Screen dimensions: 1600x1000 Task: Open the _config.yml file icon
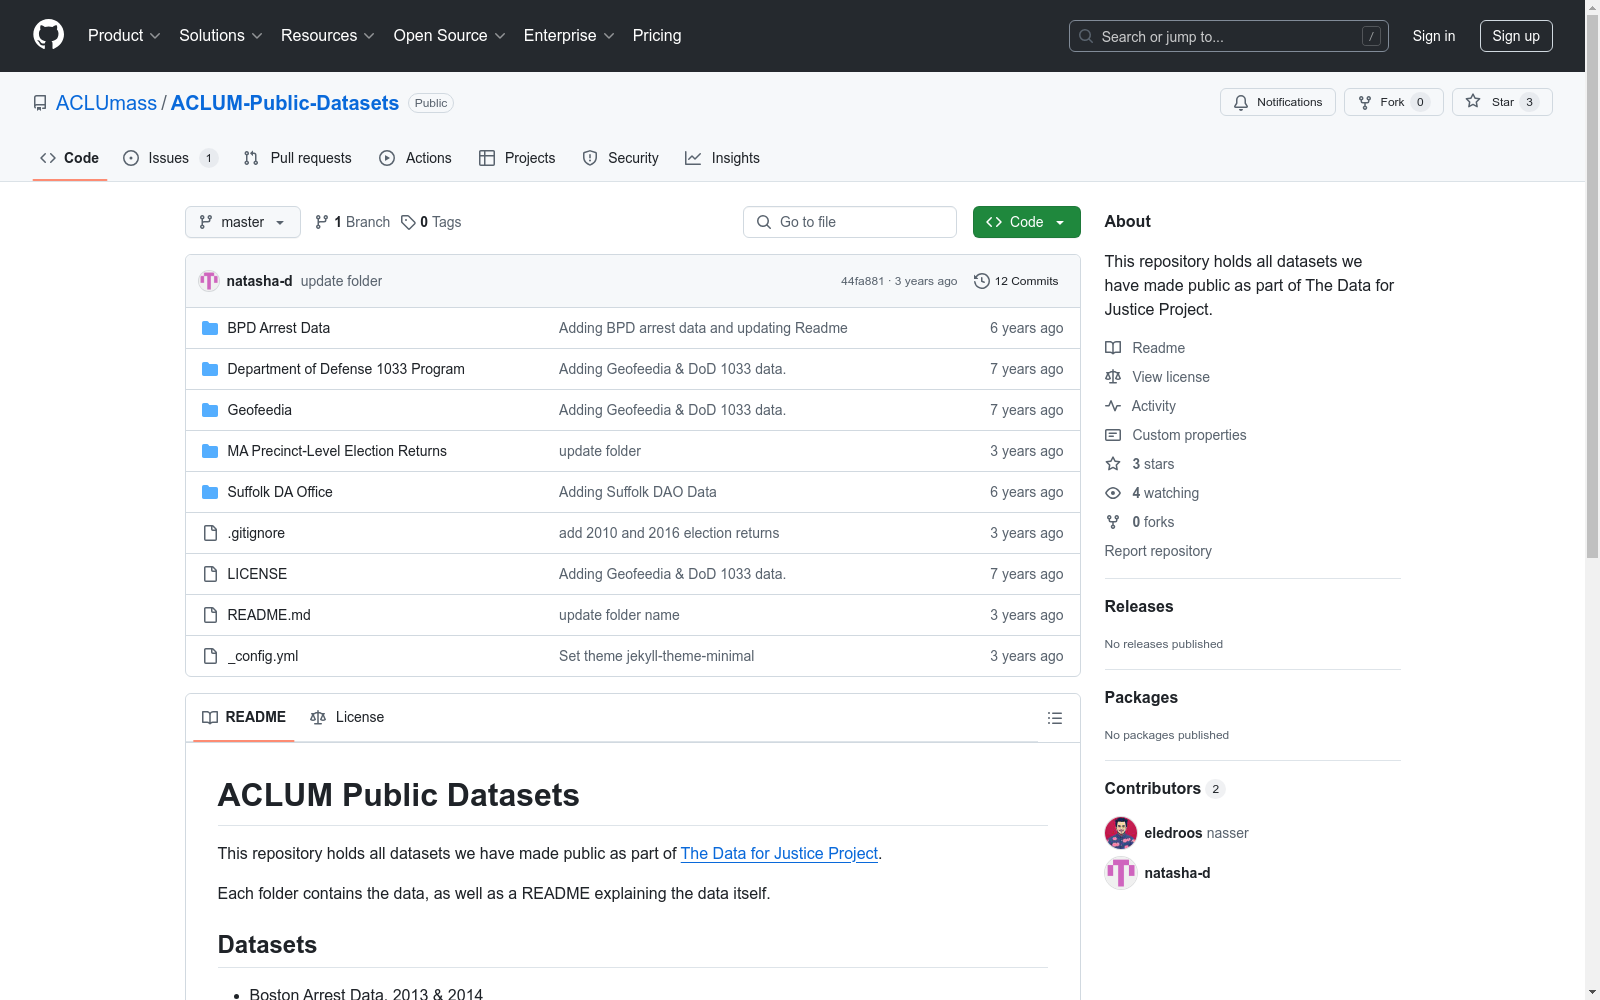(210, 656)
